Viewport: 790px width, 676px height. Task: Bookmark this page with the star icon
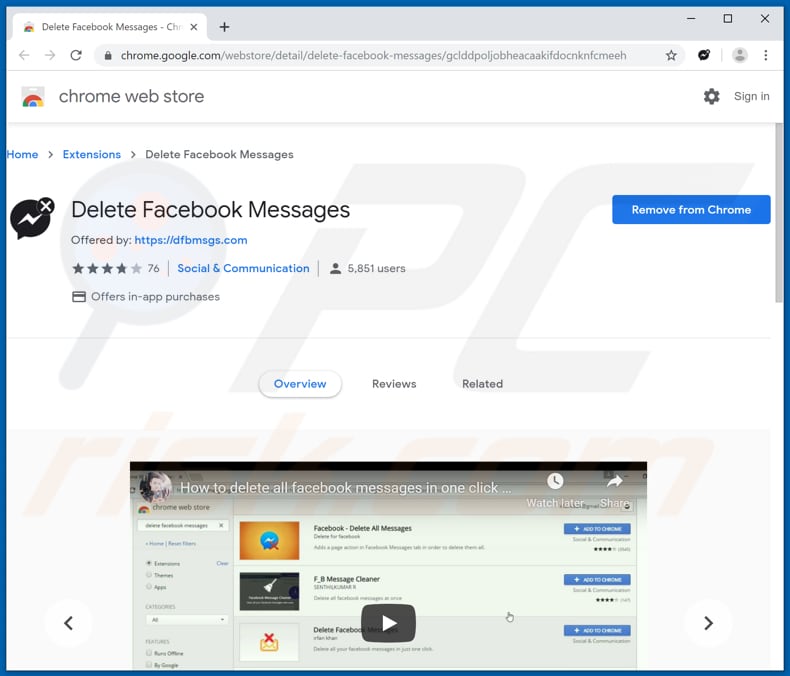click(x=671, y=55)
